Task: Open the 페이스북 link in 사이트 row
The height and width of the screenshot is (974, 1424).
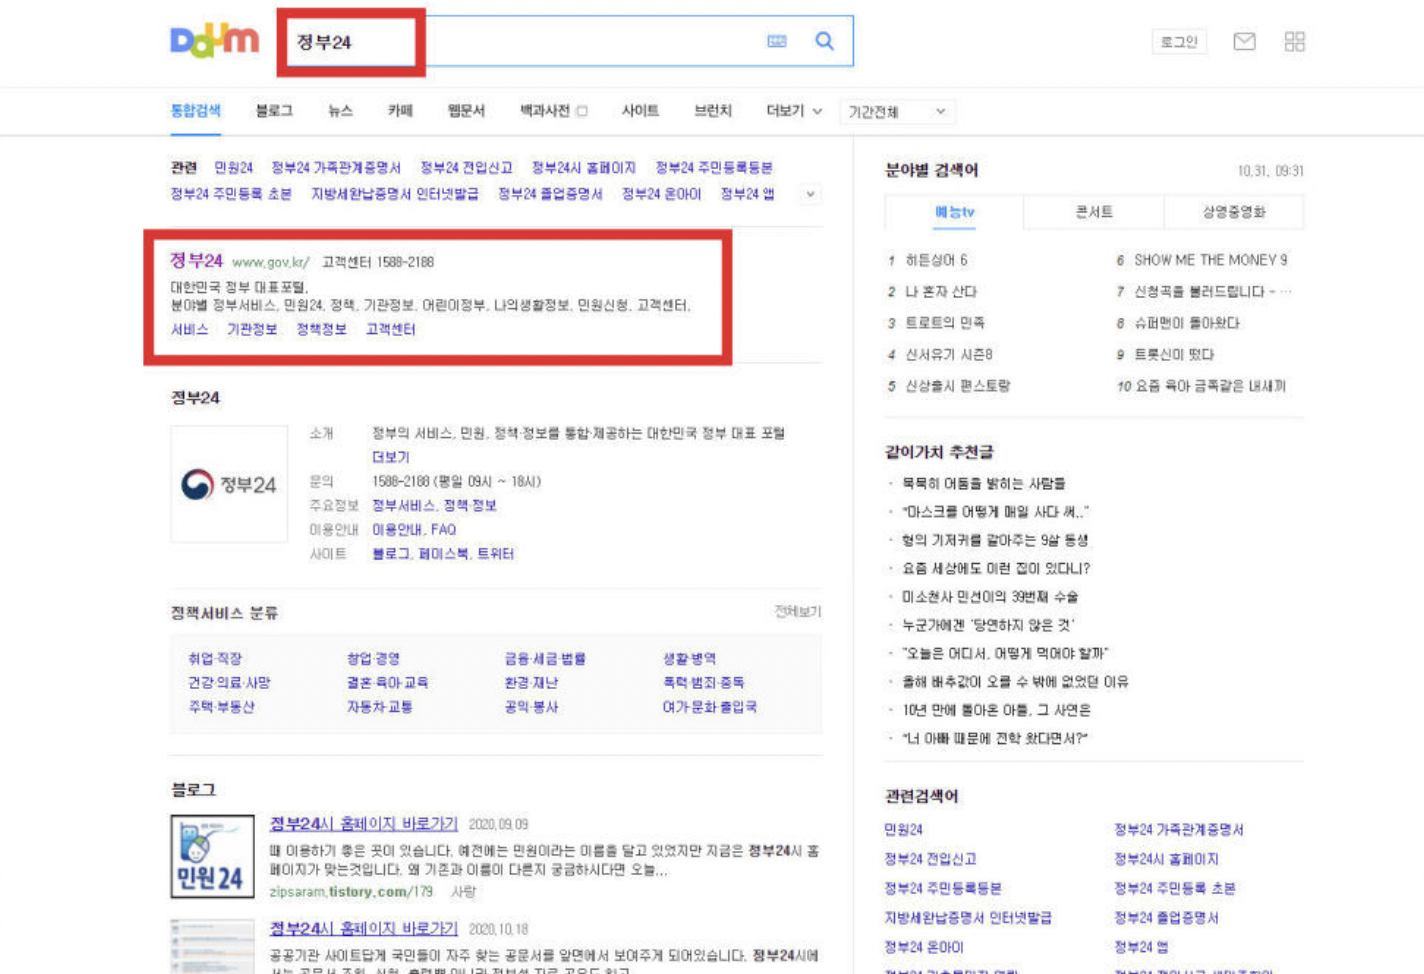Action: [443, 554]
